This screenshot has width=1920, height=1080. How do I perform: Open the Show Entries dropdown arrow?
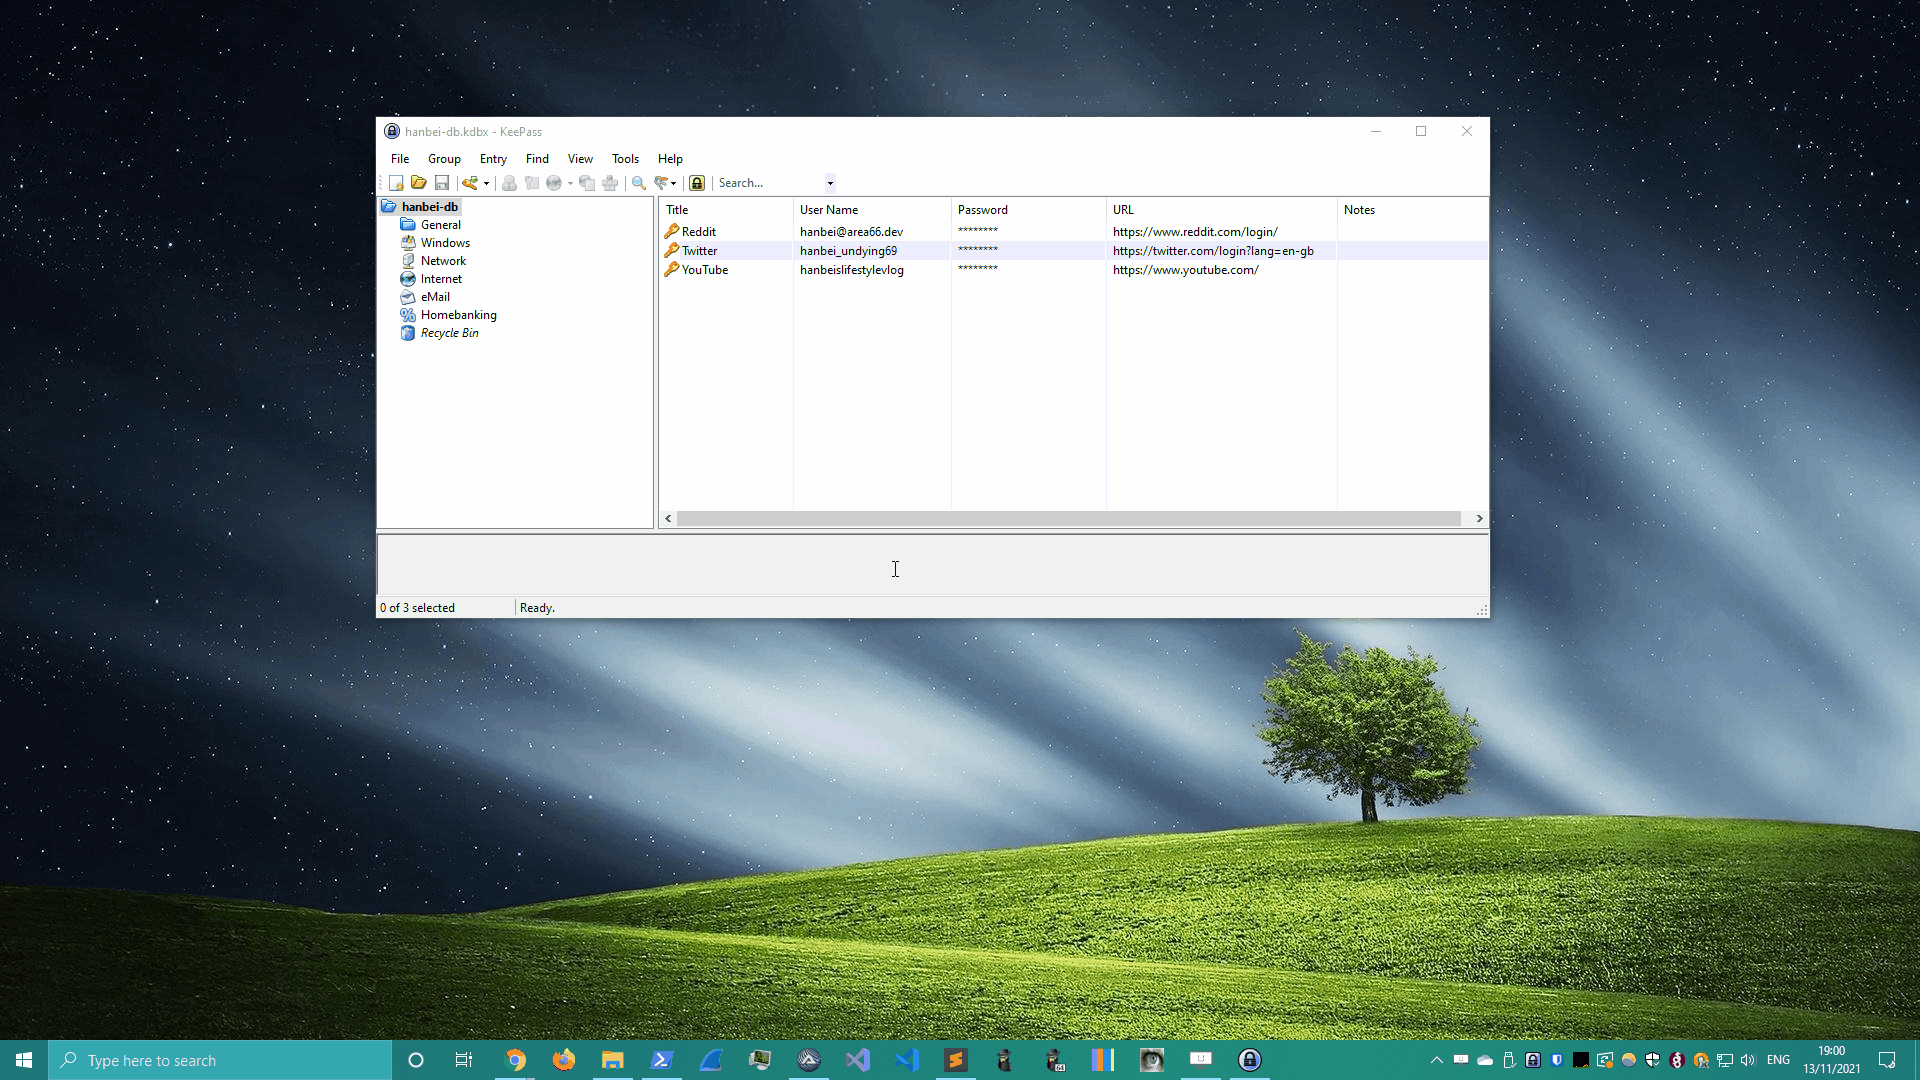674,183
